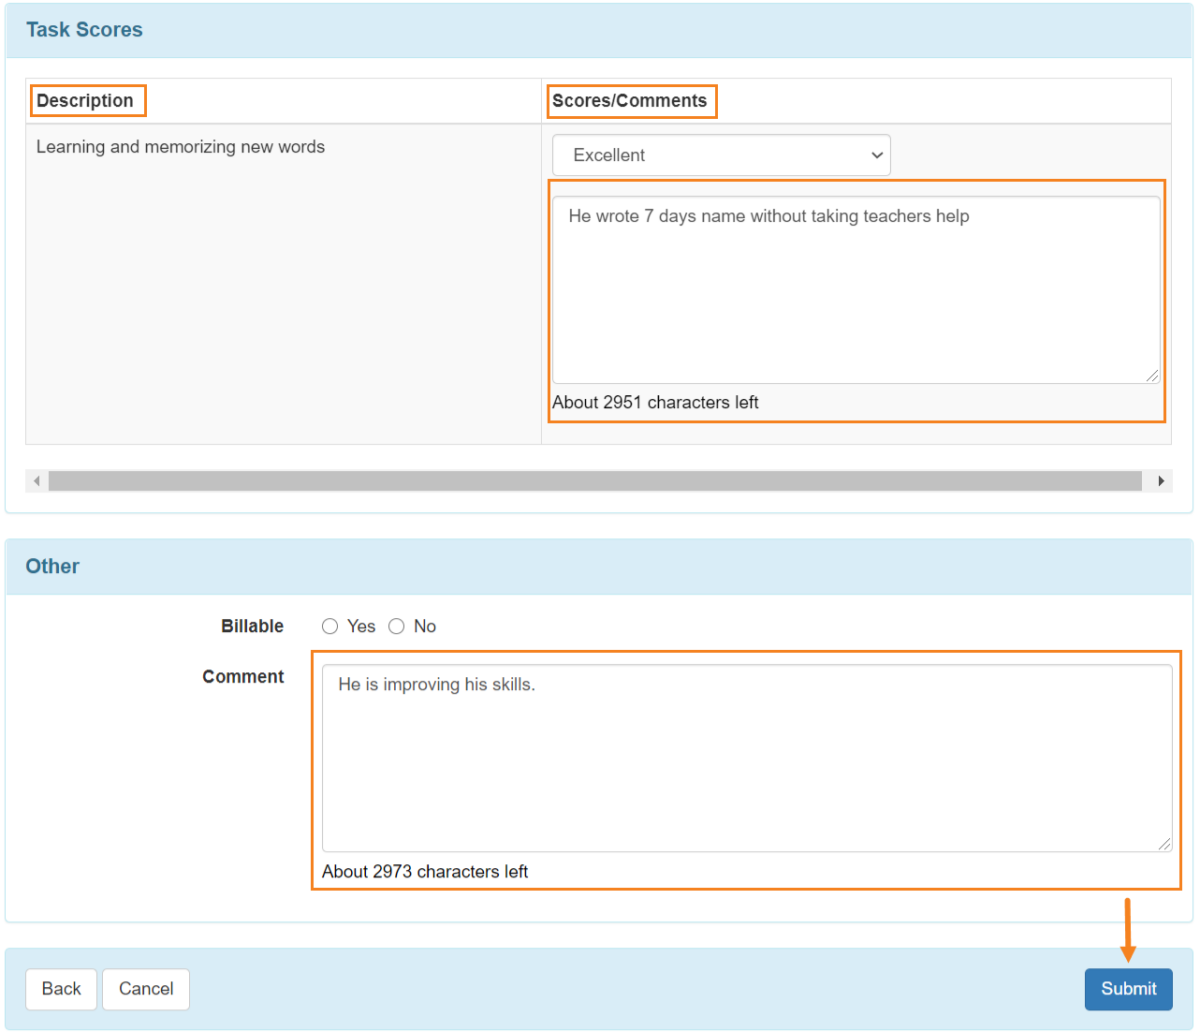Select No for Billable
The height and width of the screenshot is (1032, 1200).
point(397,627)
